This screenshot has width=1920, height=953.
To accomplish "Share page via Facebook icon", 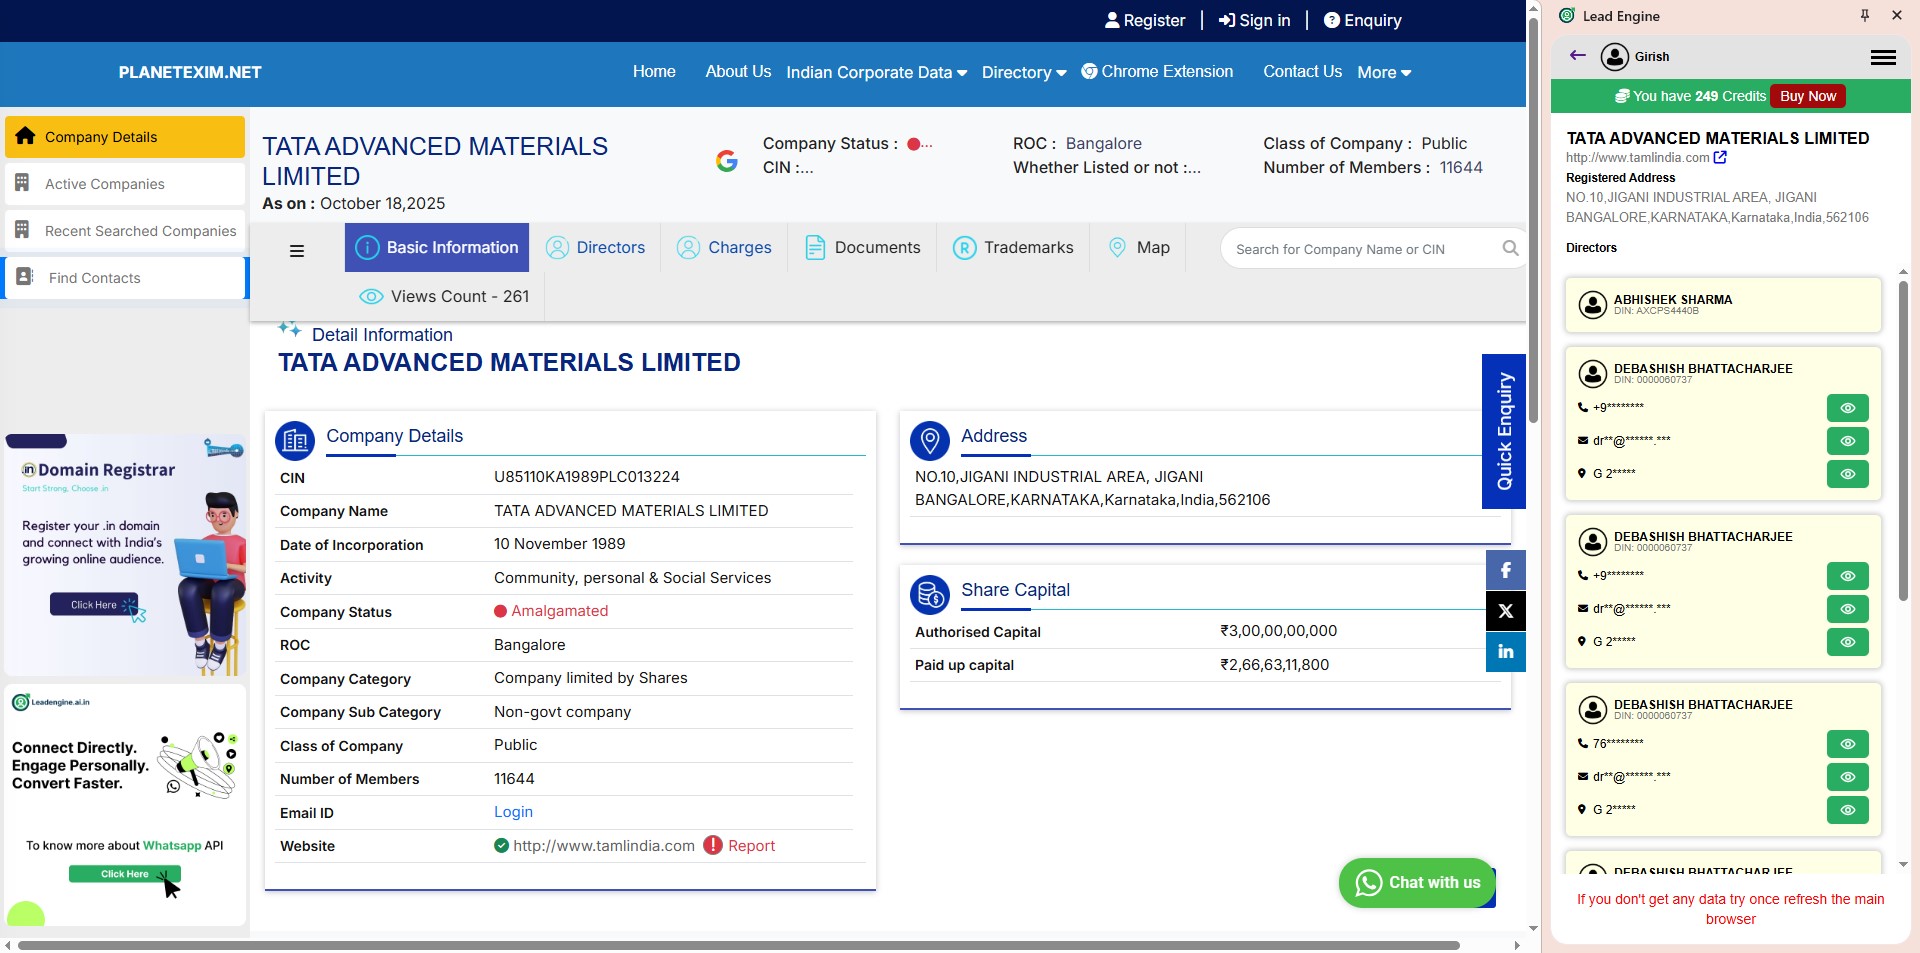I will pos(1505,570).
